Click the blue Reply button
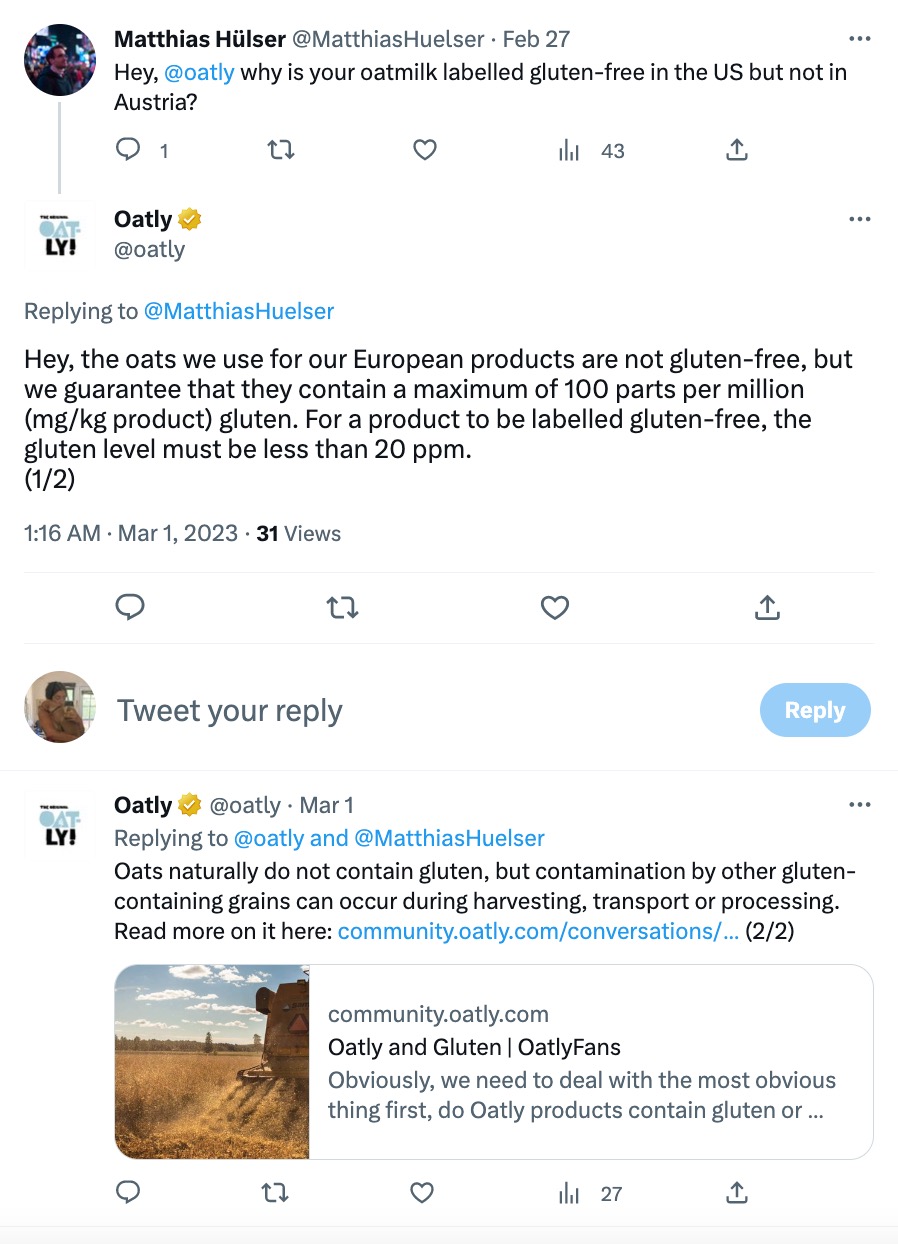 tap(815, 710)
